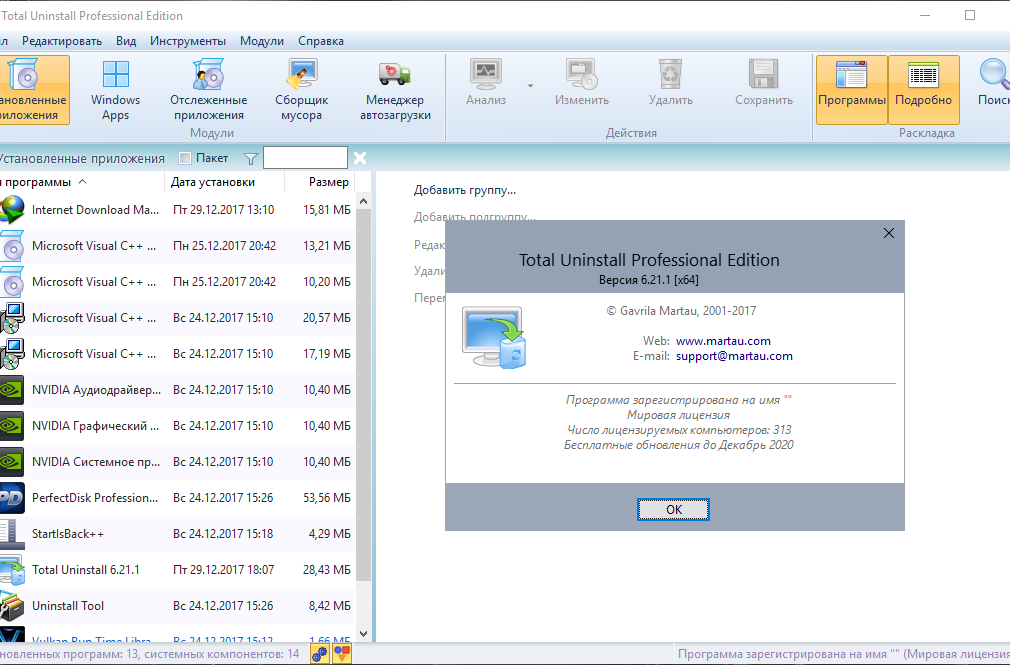Click support@martau.com email link
The image size is (1010, 665).
(734, 356)
